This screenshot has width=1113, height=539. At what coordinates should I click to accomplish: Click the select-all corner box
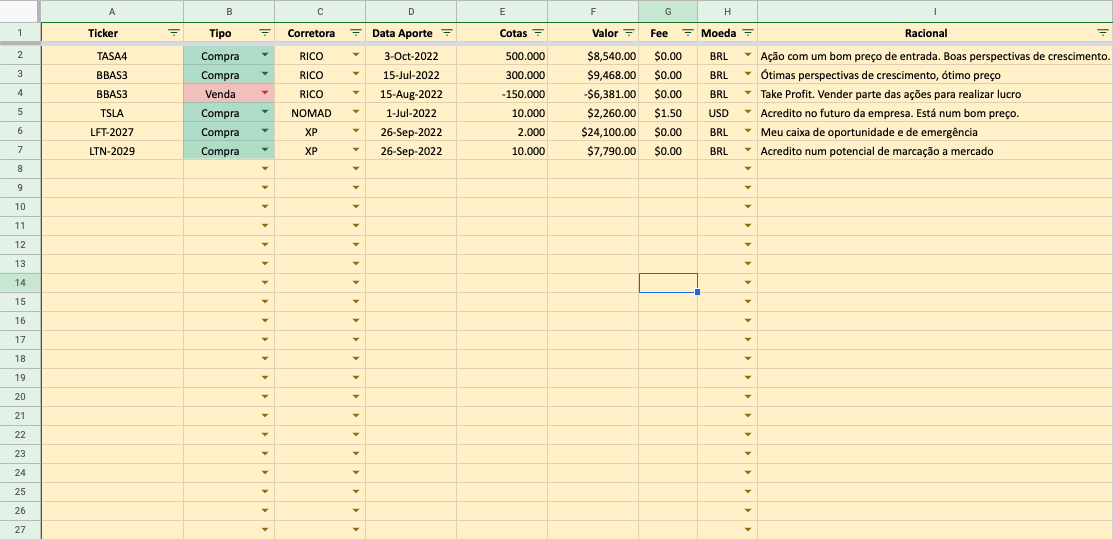point(20,11)
